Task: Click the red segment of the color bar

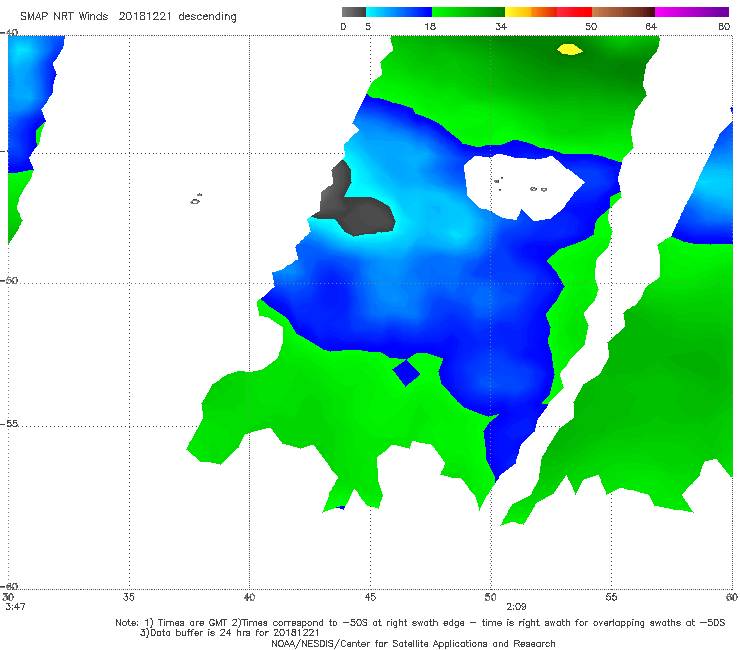Action: (574, 12)
